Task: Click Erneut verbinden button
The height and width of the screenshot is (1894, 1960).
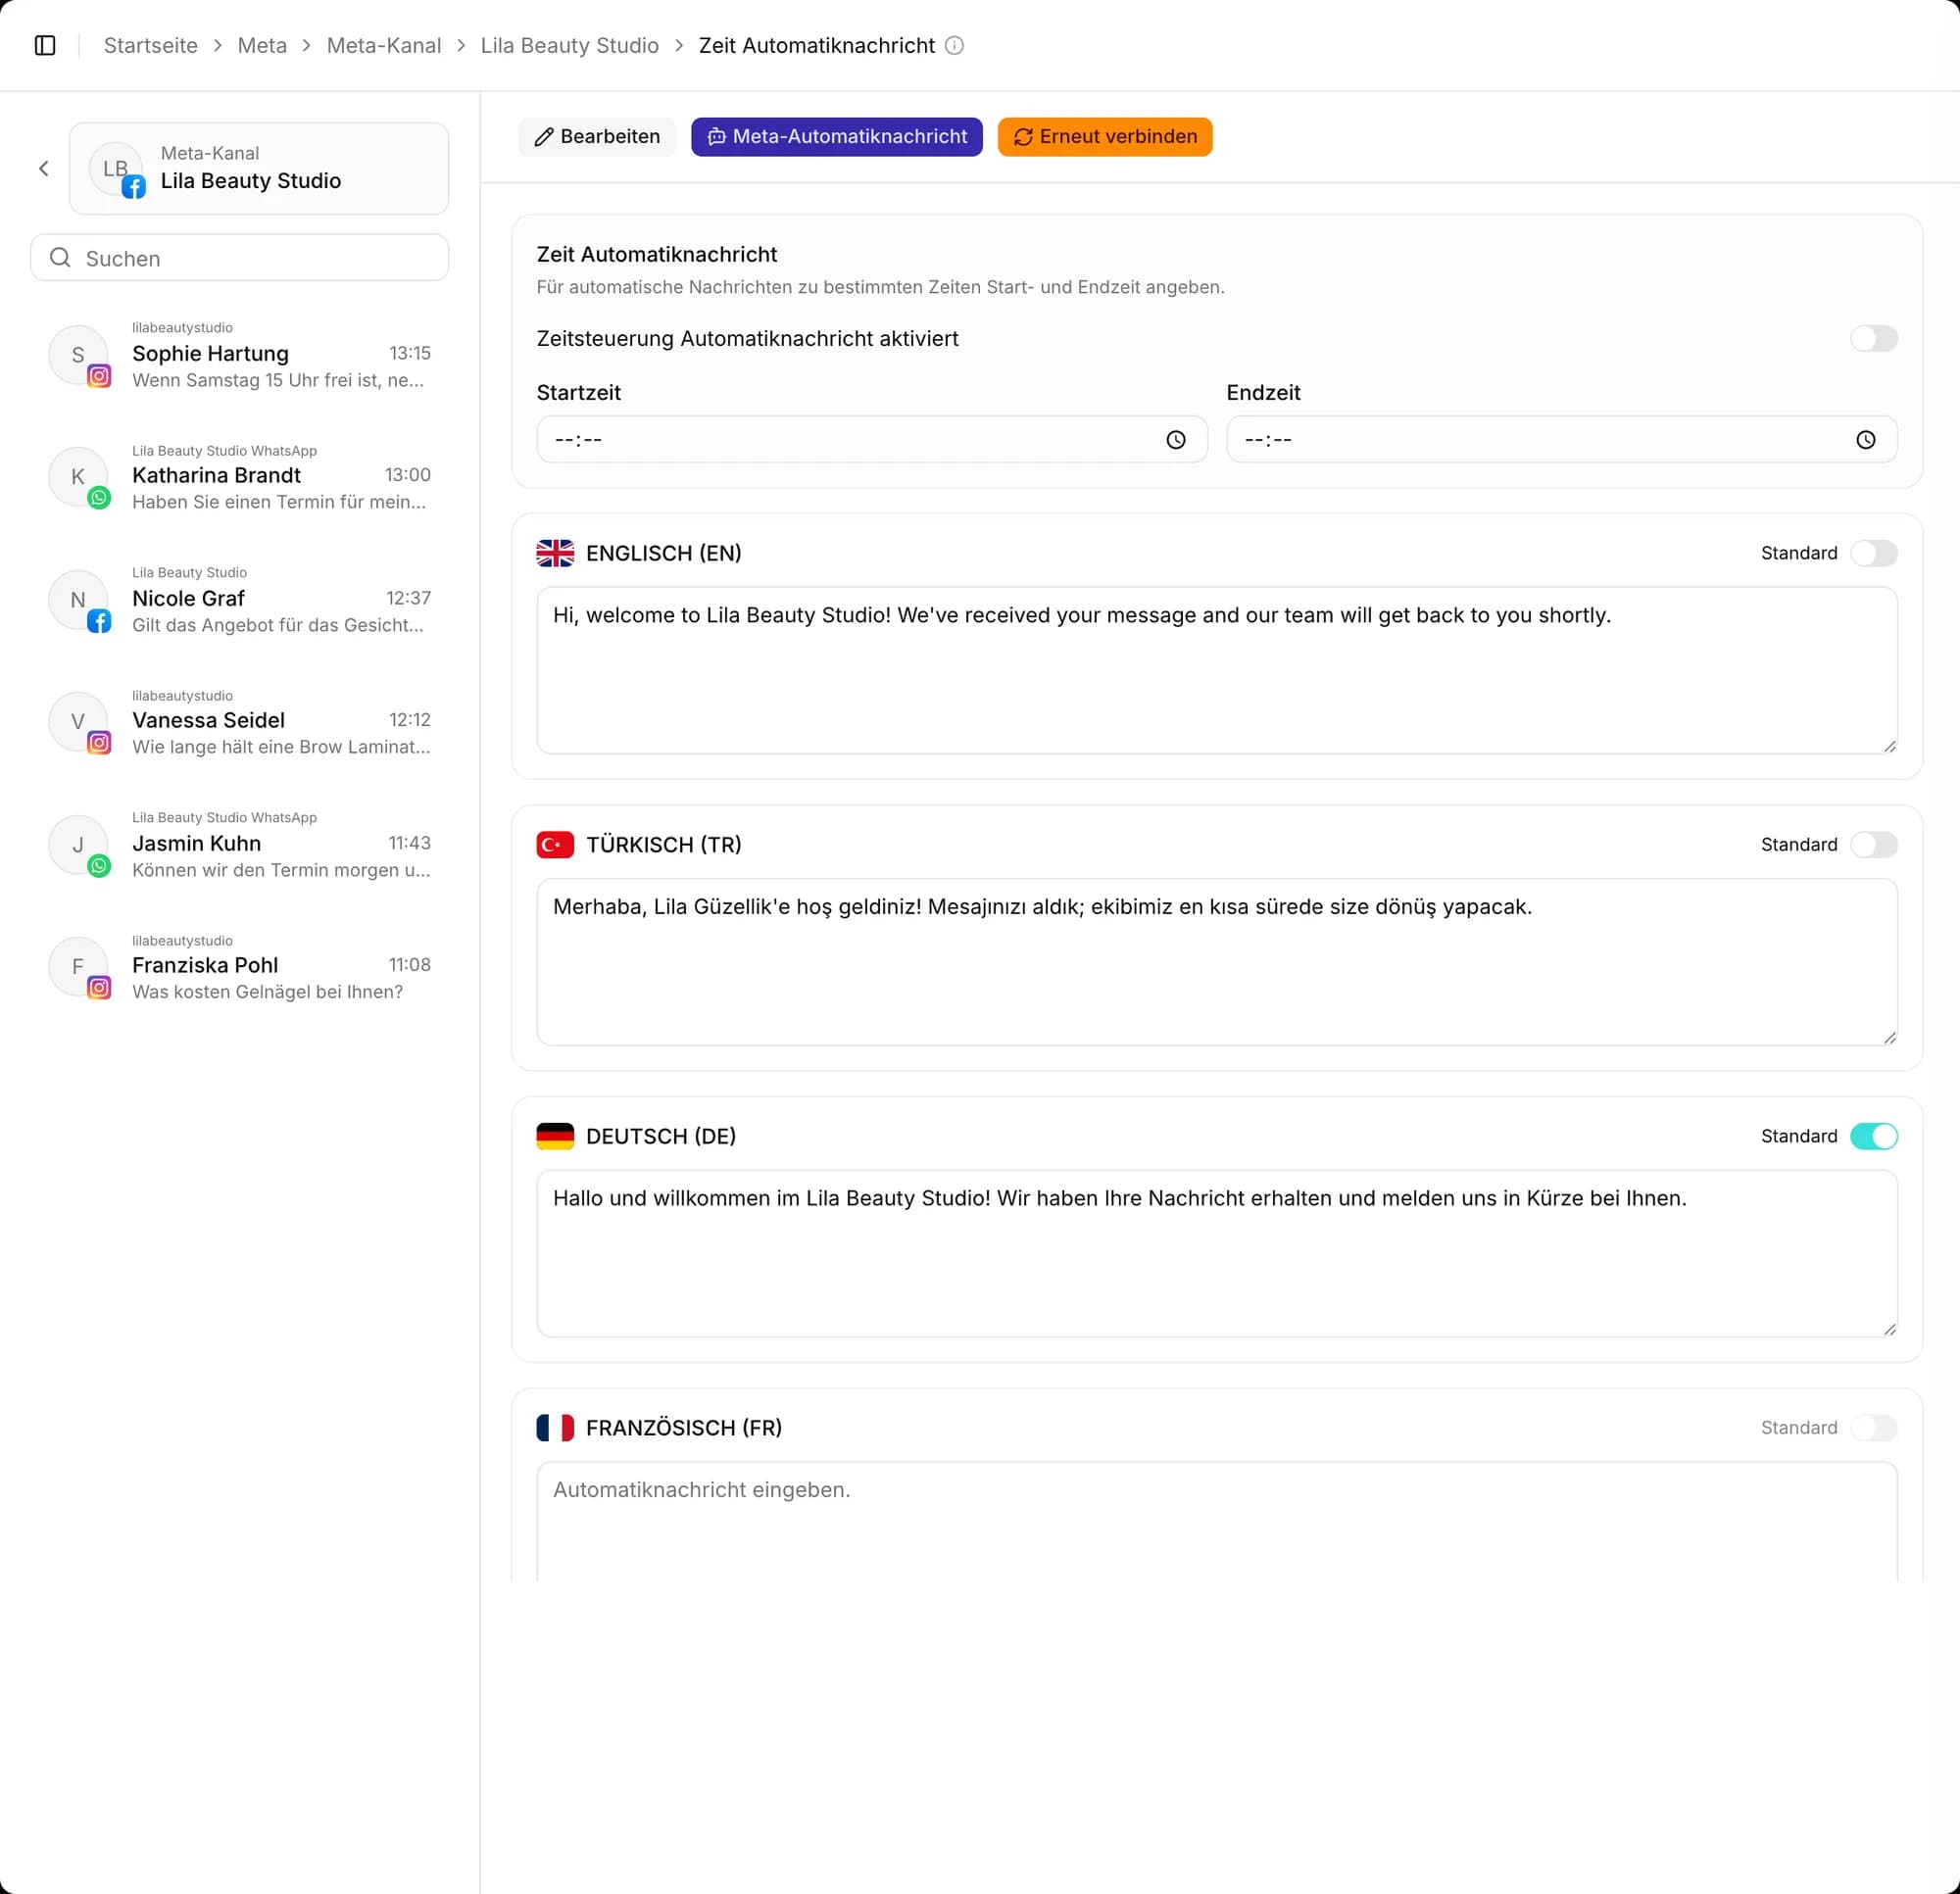Action: 1104,137
